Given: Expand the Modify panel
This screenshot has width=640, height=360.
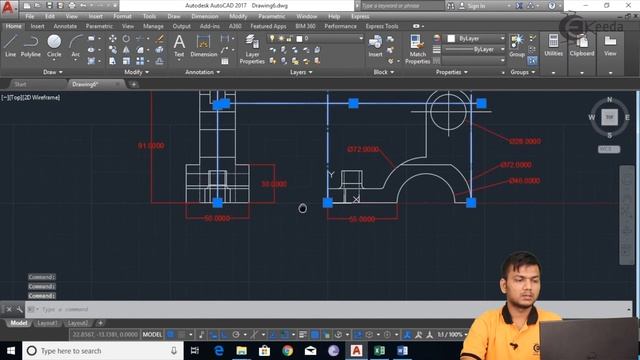Looking at the screenshot, I should [136, 72].
